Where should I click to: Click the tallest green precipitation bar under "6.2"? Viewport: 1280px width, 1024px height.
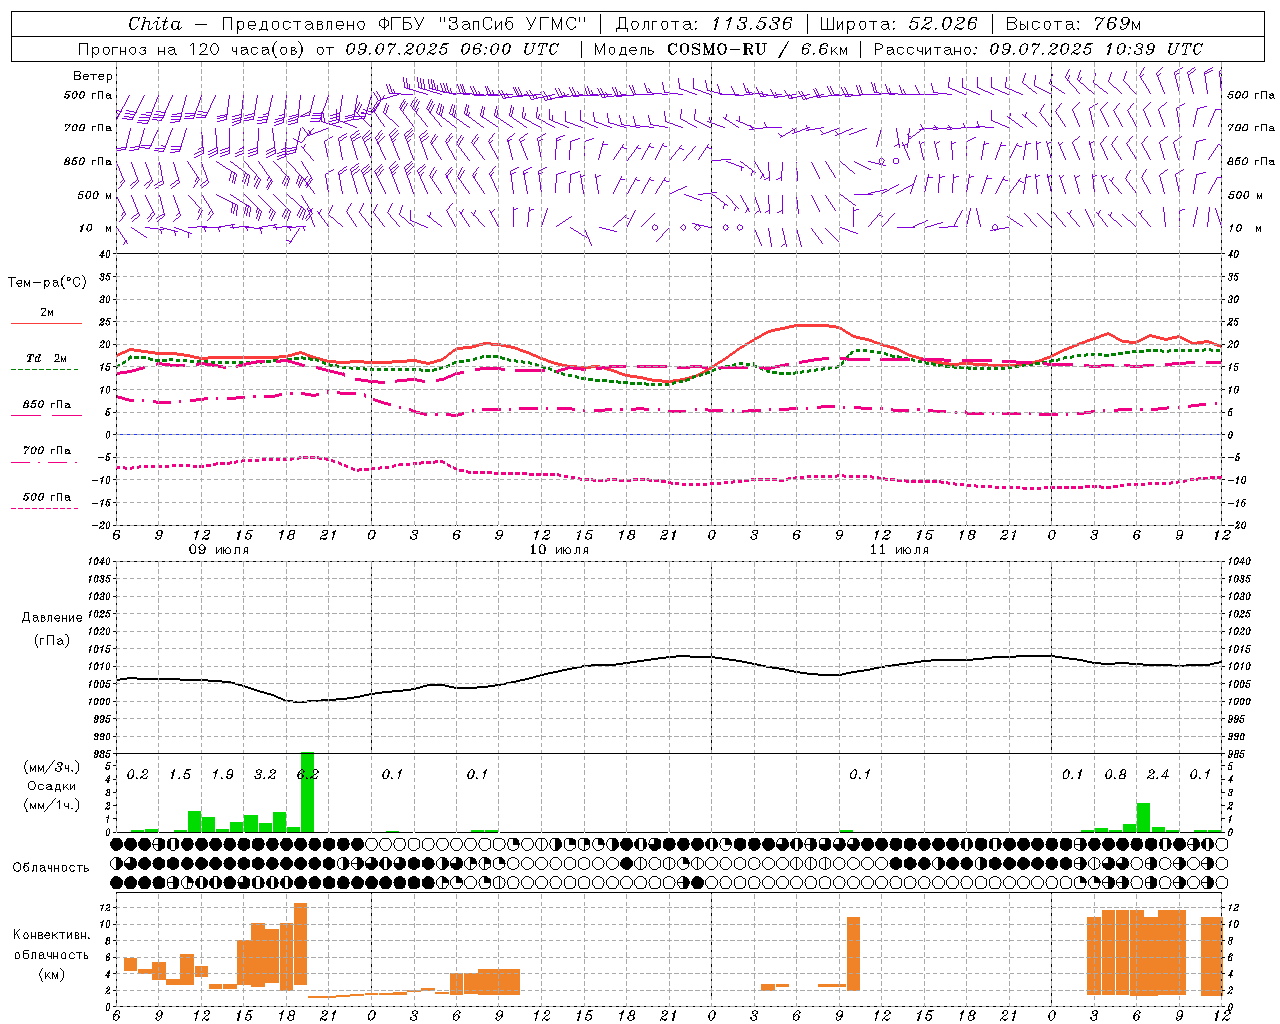pyautogui.click(x=307, y=792)
